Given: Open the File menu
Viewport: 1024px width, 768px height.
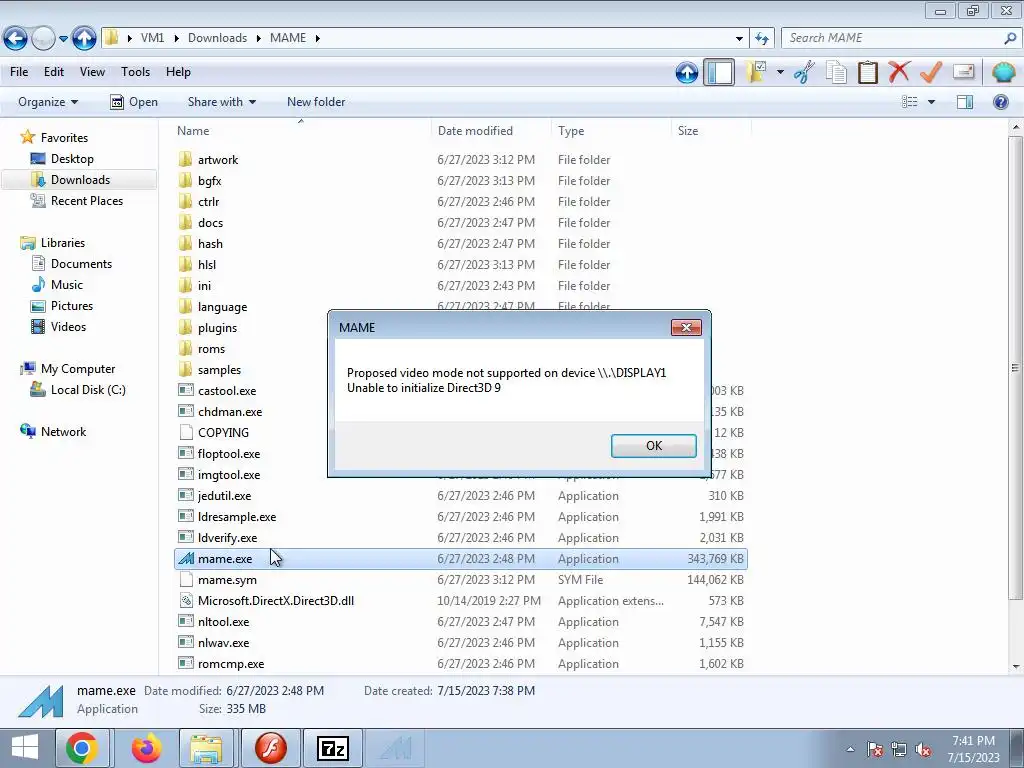Looking at the screenshot, I should [x=19, y=72].
